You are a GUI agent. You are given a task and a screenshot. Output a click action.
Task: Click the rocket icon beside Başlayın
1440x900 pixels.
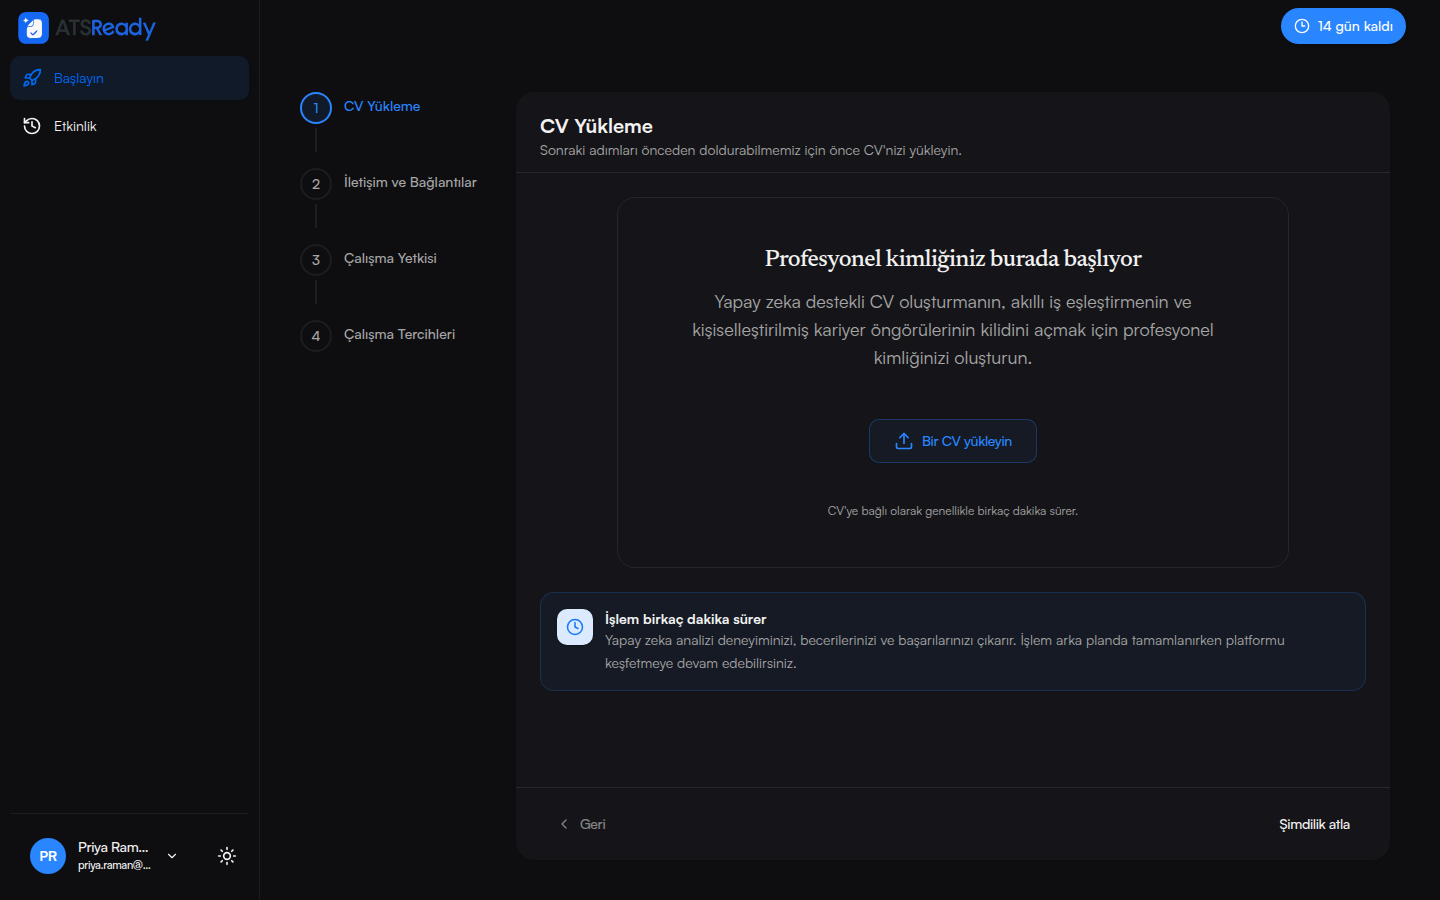pyautogui.click(x=32, y=78)
